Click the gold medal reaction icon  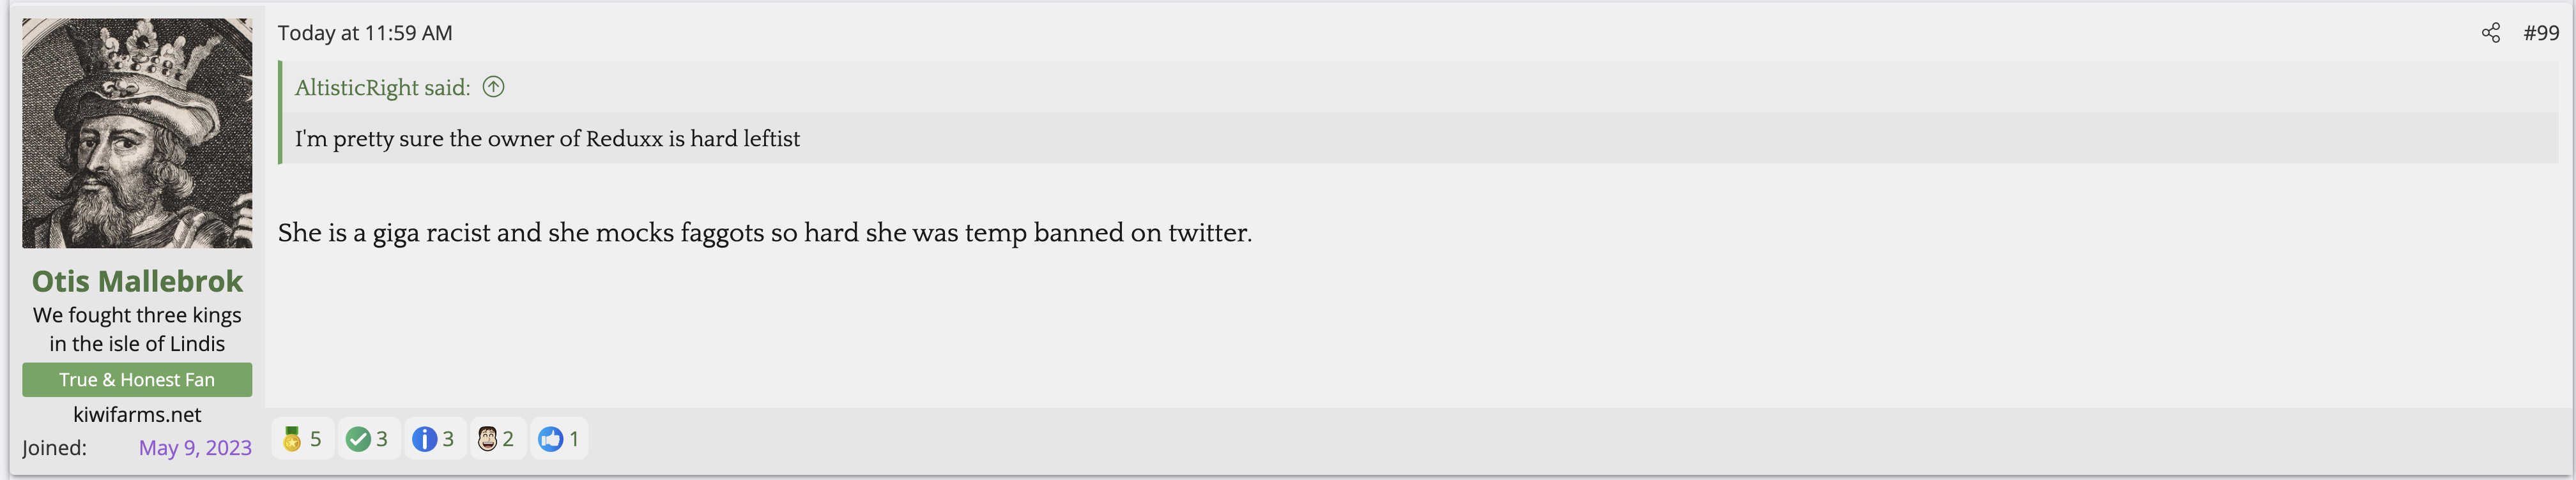(x=292, y=439)
